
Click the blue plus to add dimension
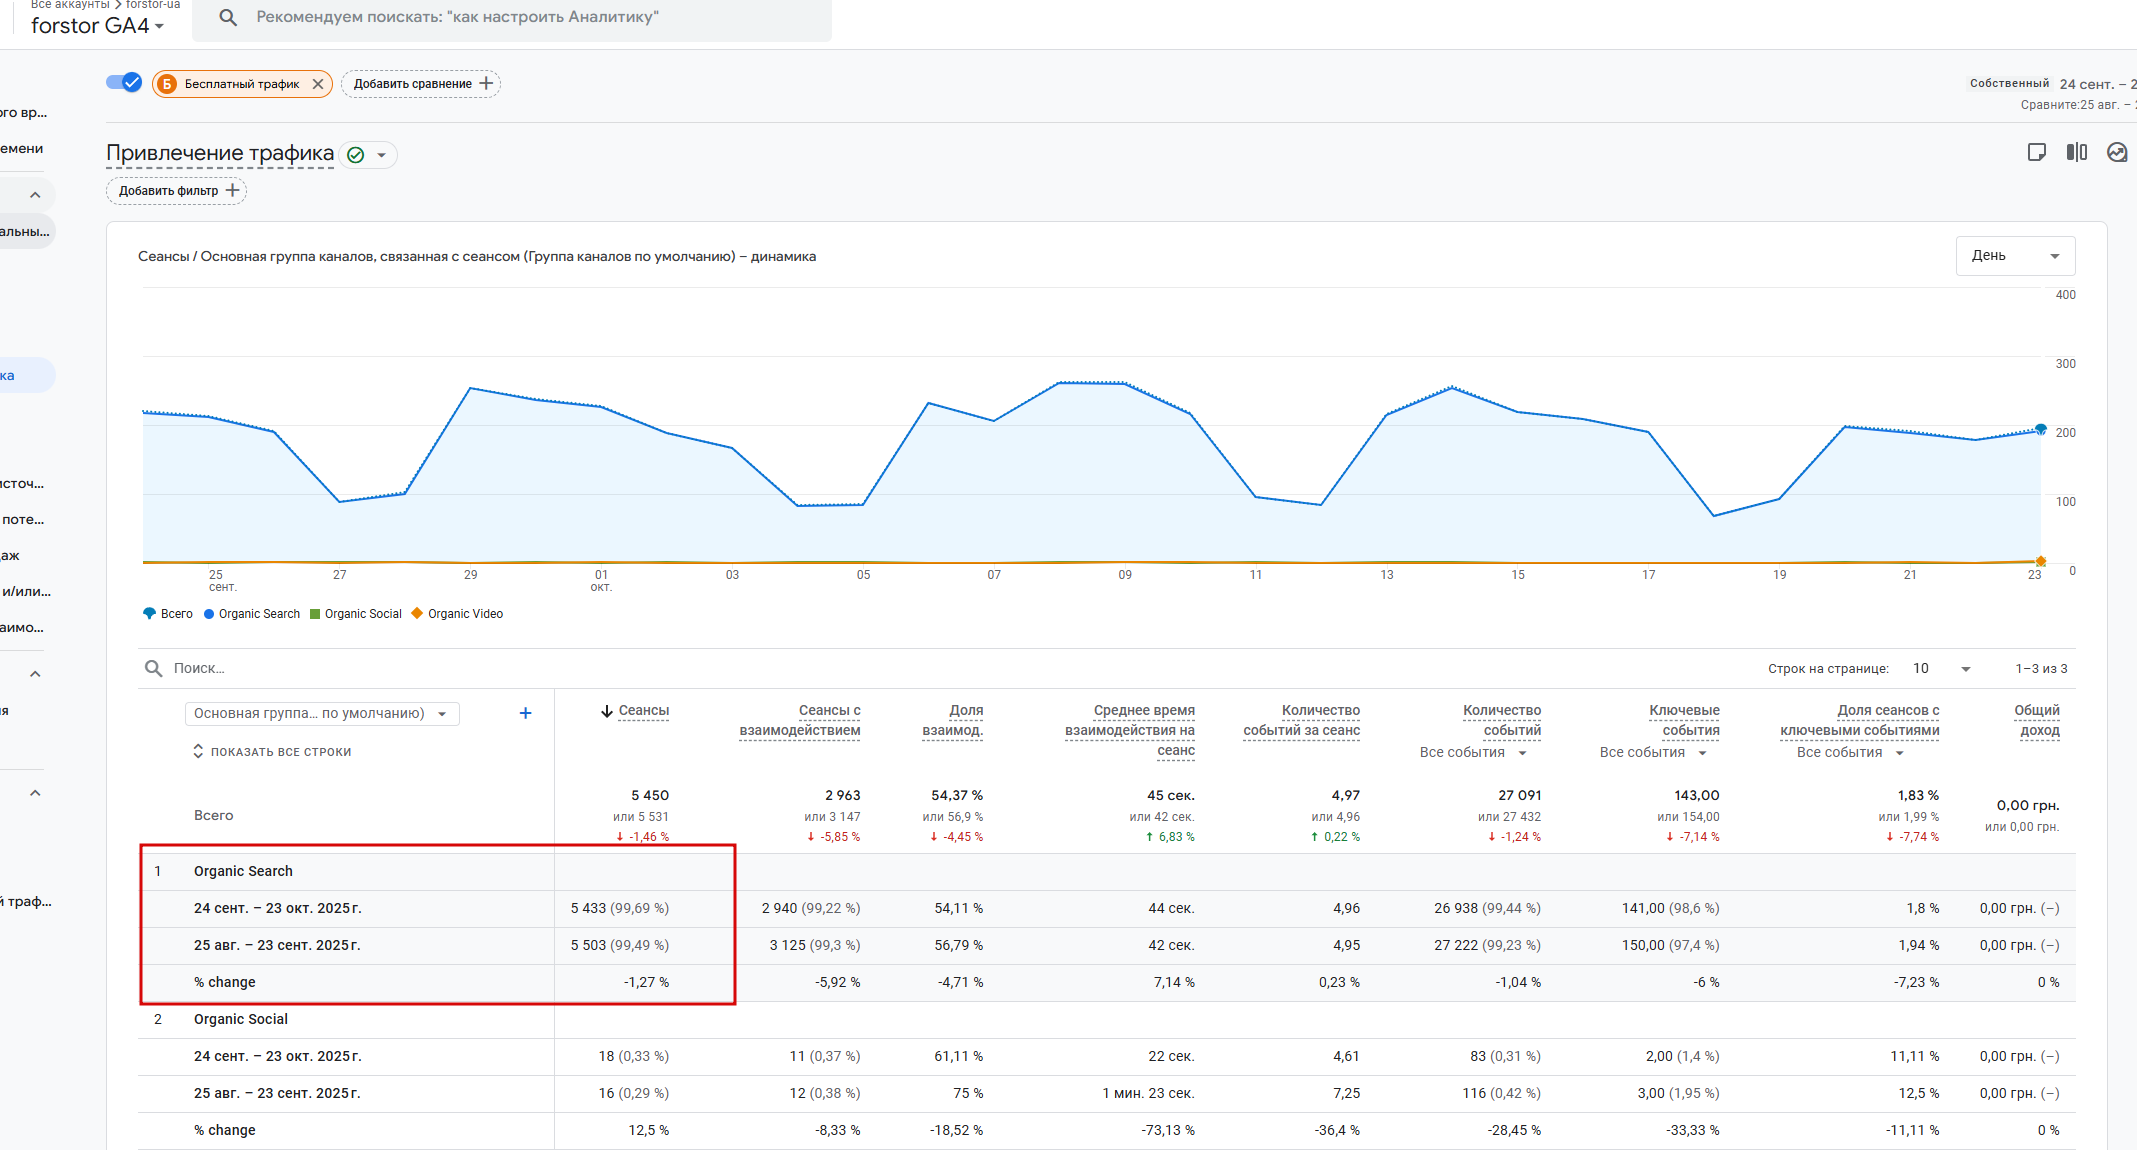pyautogui.click(x=525, y=713)
